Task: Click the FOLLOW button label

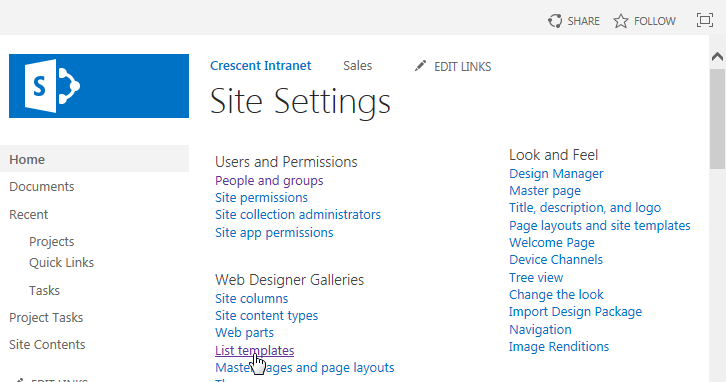Action: pyautogui.click(x=655, y=21)
